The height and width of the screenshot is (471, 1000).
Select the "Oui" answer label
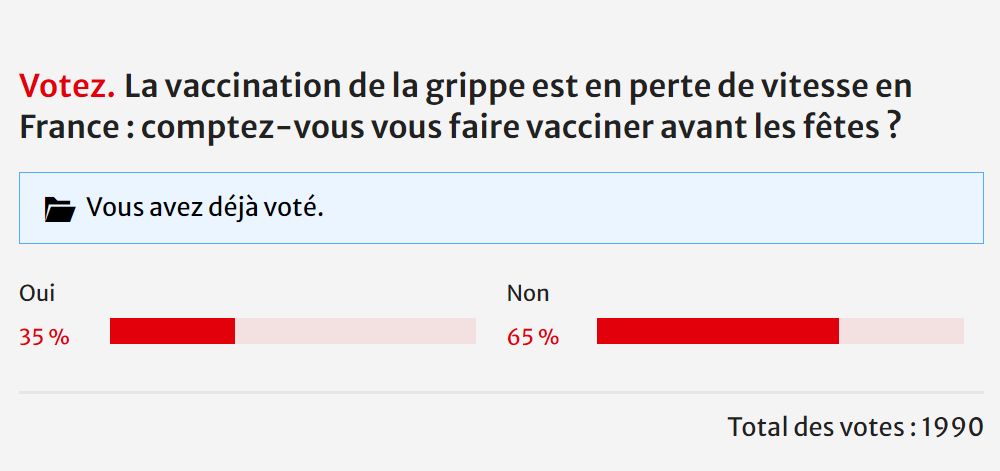[37, 293]
